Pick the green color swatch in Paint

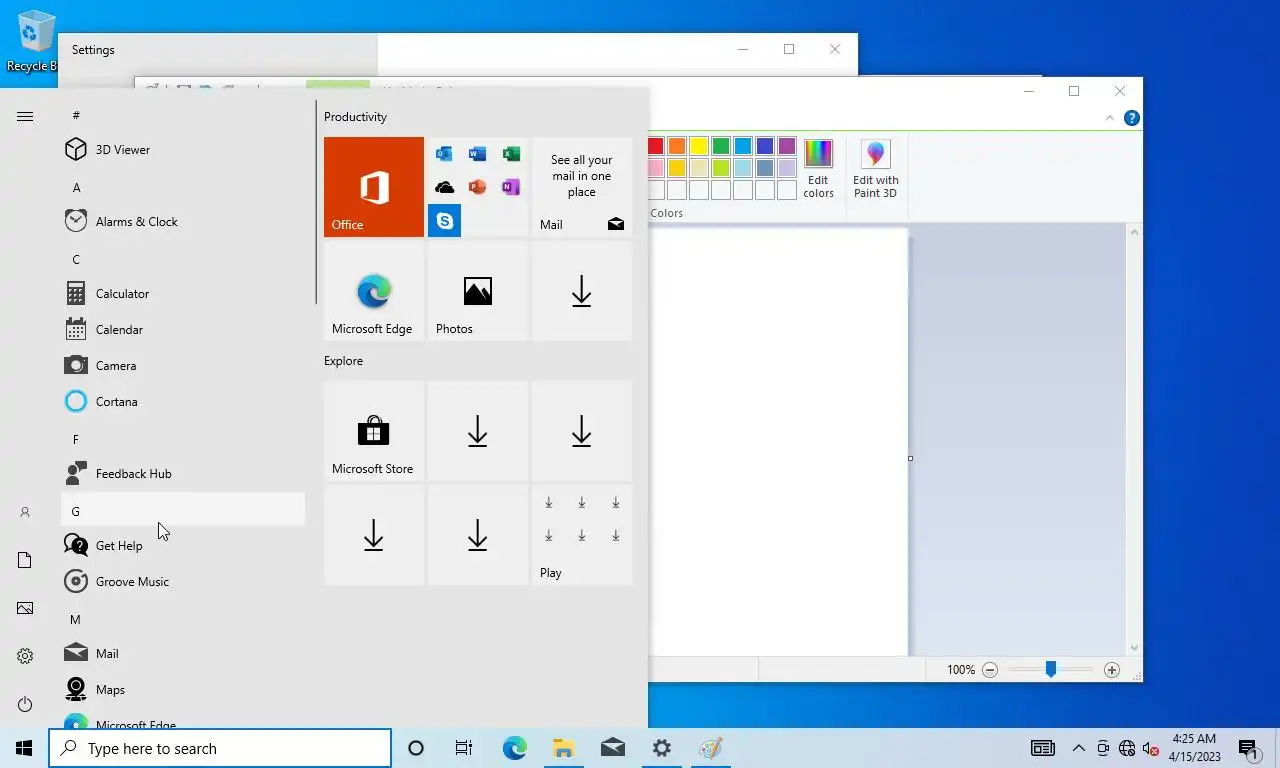coord(721,146)
